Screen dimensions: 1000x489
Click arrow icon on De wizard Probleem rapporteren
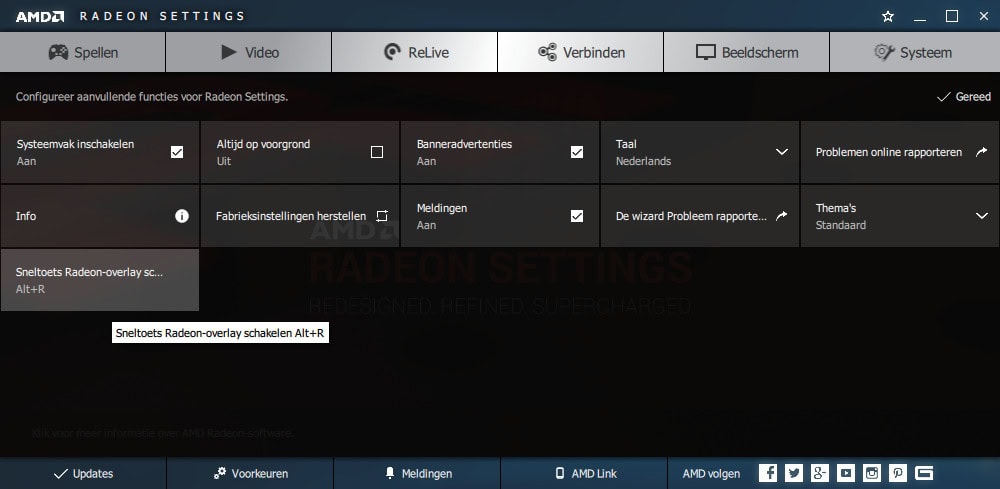[x=781, y=216]
